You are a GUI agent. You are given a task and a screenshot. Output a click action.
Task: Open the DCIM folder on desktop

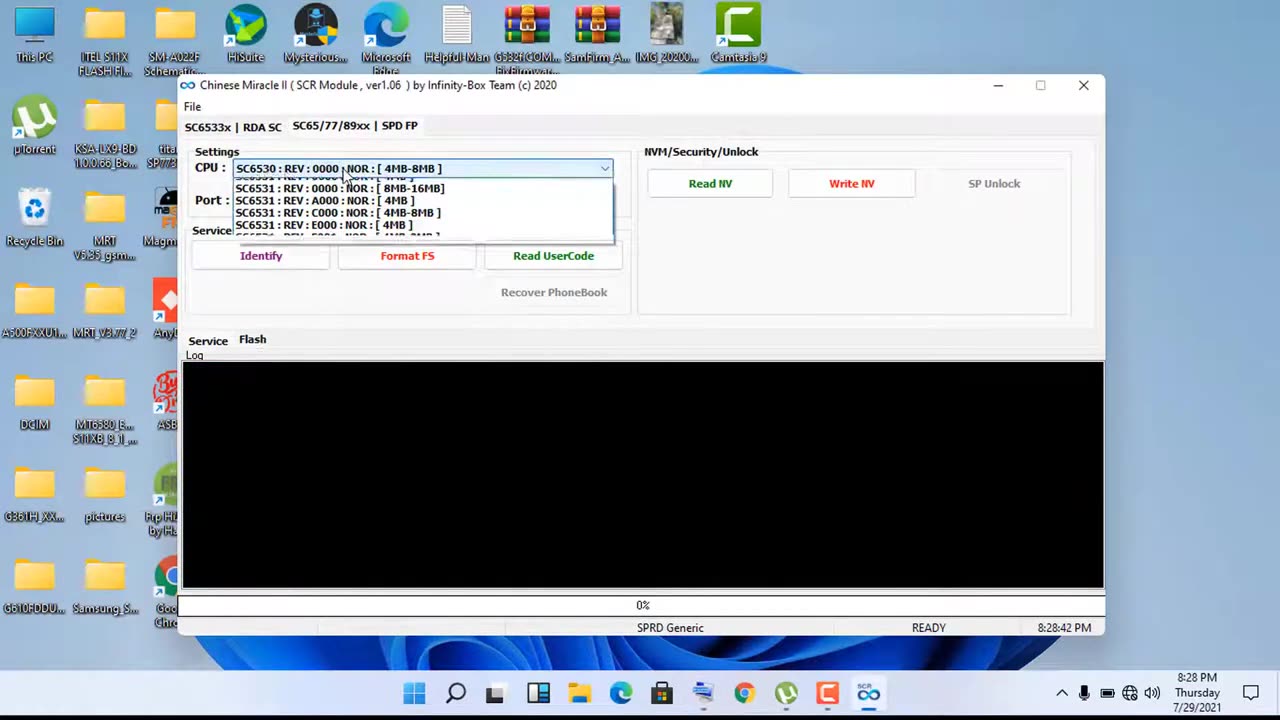tap(34, 401)
